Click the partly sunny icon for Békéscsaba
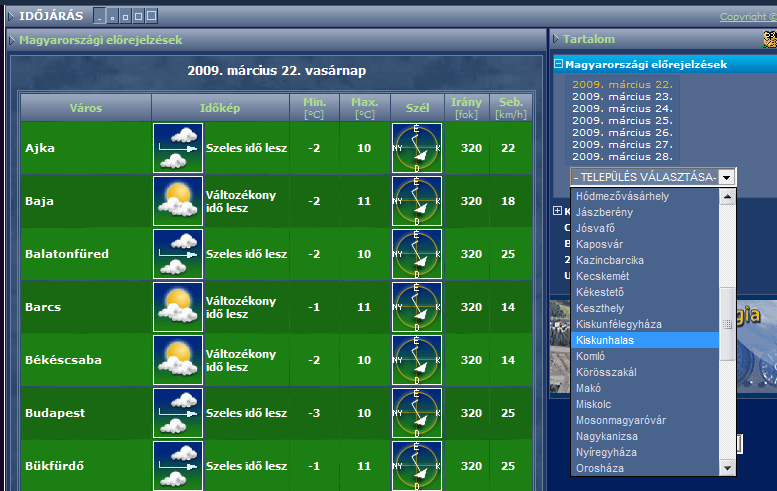This screenshot has width=777, height=491. pyautogui.click(x=178, y=360)
